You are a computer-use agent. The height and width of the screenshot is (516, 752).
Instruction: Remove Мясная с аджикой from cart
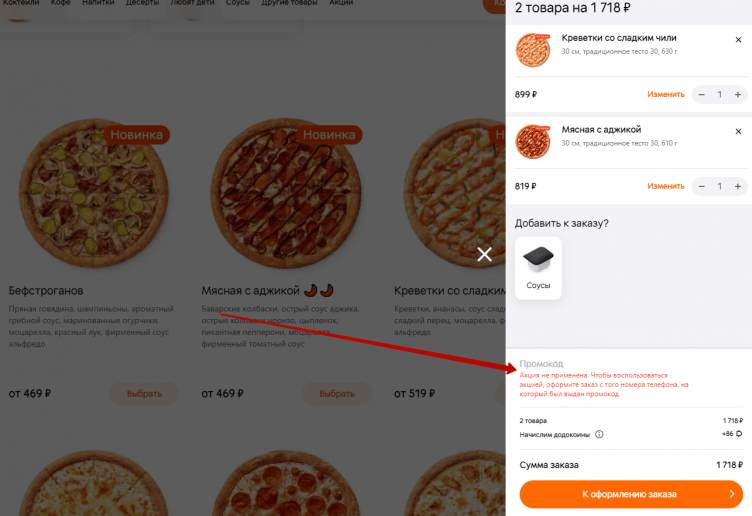coord(738,132)
